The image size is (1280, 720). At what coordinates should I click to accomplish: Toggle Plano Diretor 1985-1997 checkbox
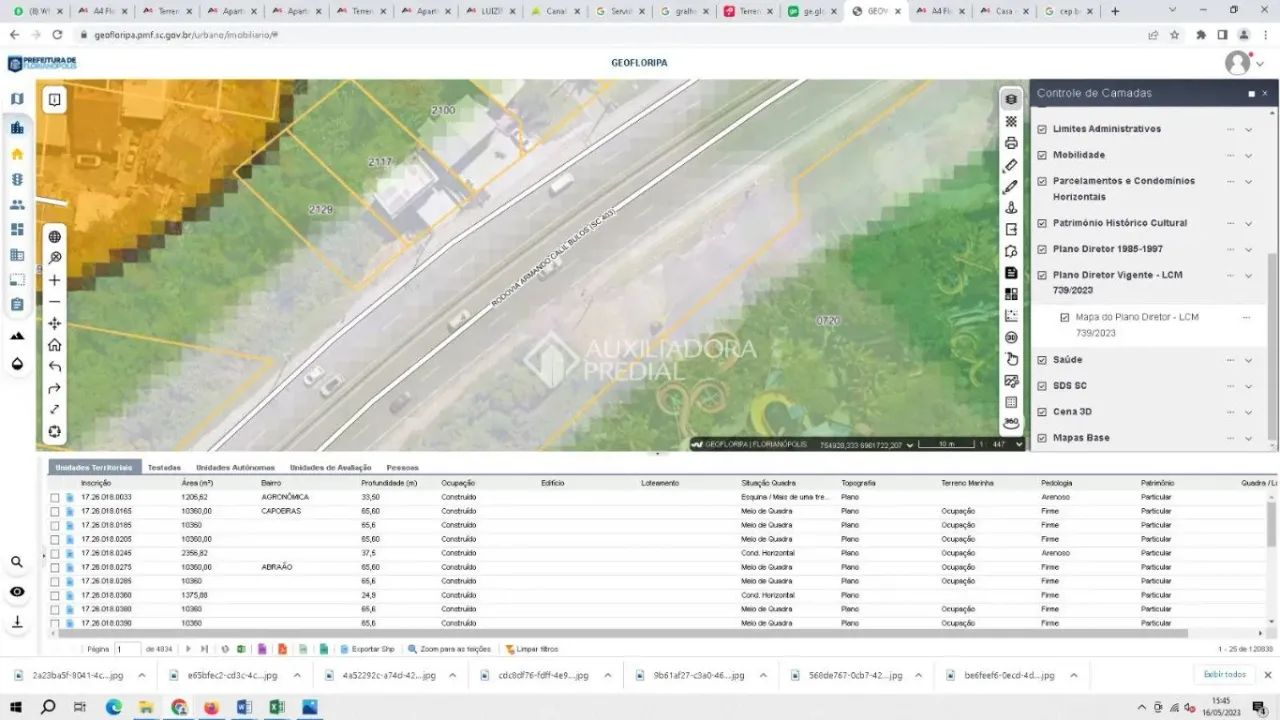pyautogui.click(x=1042, y=249)
